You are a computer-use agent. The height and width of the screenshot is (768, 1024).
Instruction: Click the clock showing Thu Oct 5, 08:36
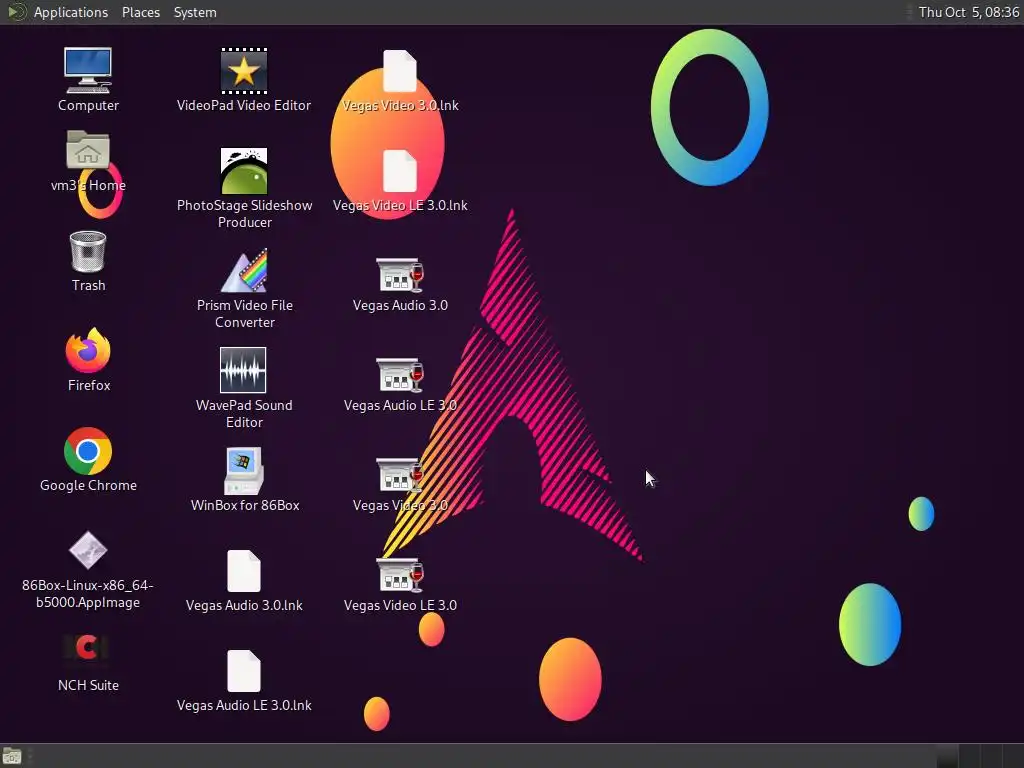coord(968,12)
